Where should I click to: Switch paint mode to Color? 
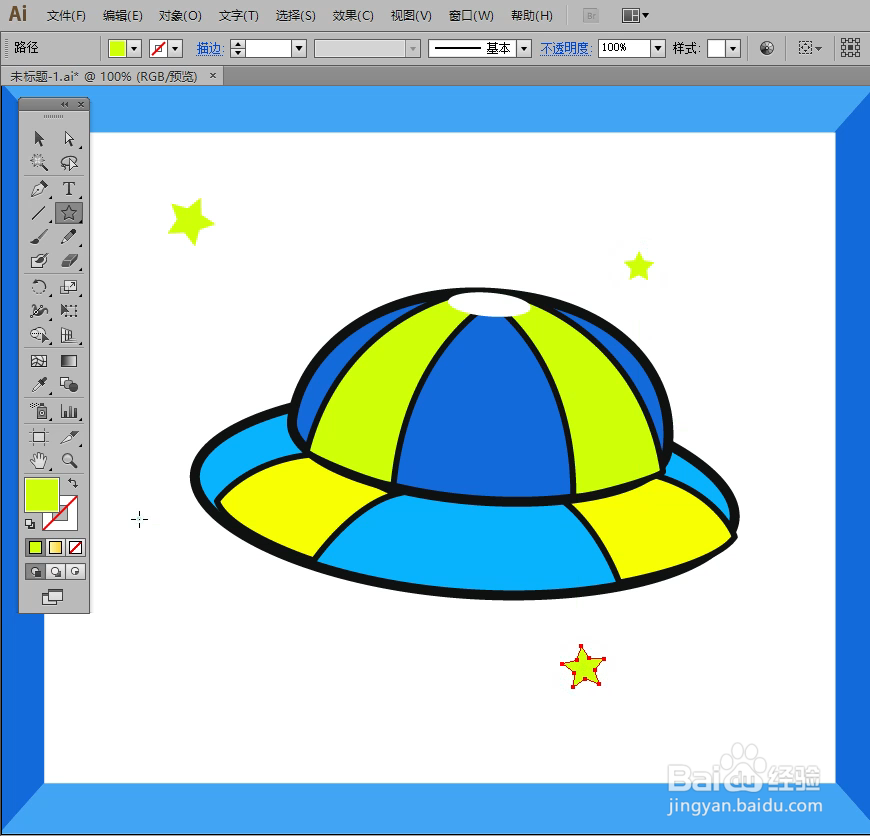pyautogui.click(x=35, y=548)
